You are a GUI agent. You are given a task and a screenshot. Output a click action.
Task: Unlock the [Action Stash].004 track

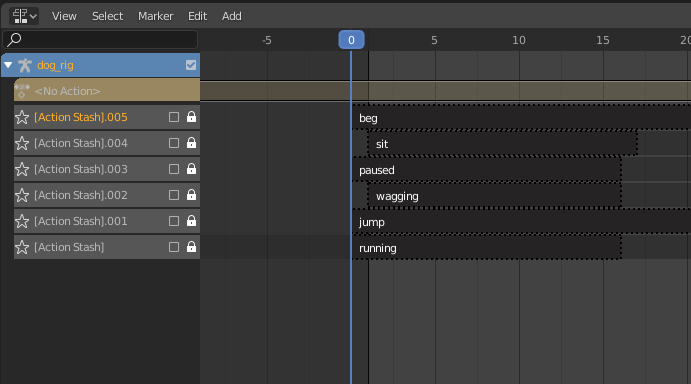pyautogui.click(x=191, y=143)
